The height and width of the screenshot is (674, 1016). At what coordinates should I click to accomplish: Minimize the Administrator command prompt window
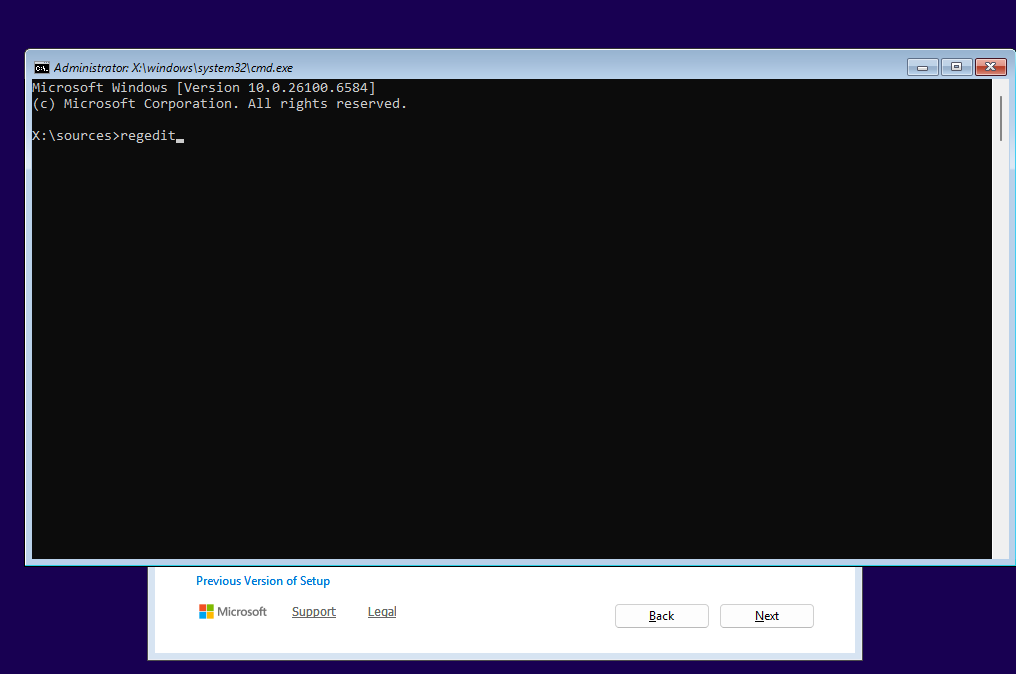pos(922,67)
